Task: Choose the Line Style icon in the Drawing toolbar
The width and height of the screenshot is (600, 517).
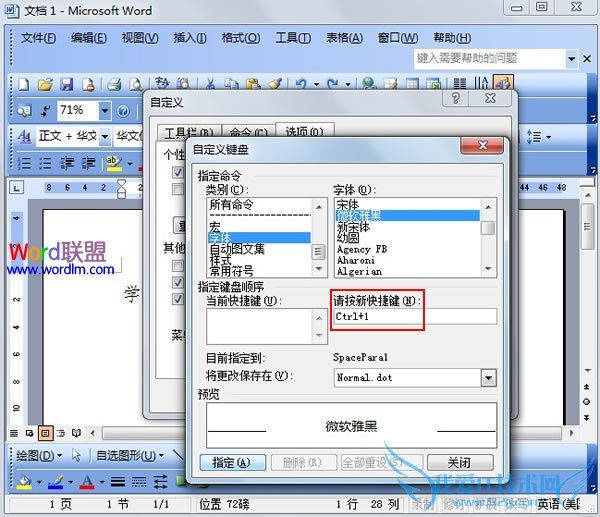Action: click(x=118, y=482)
